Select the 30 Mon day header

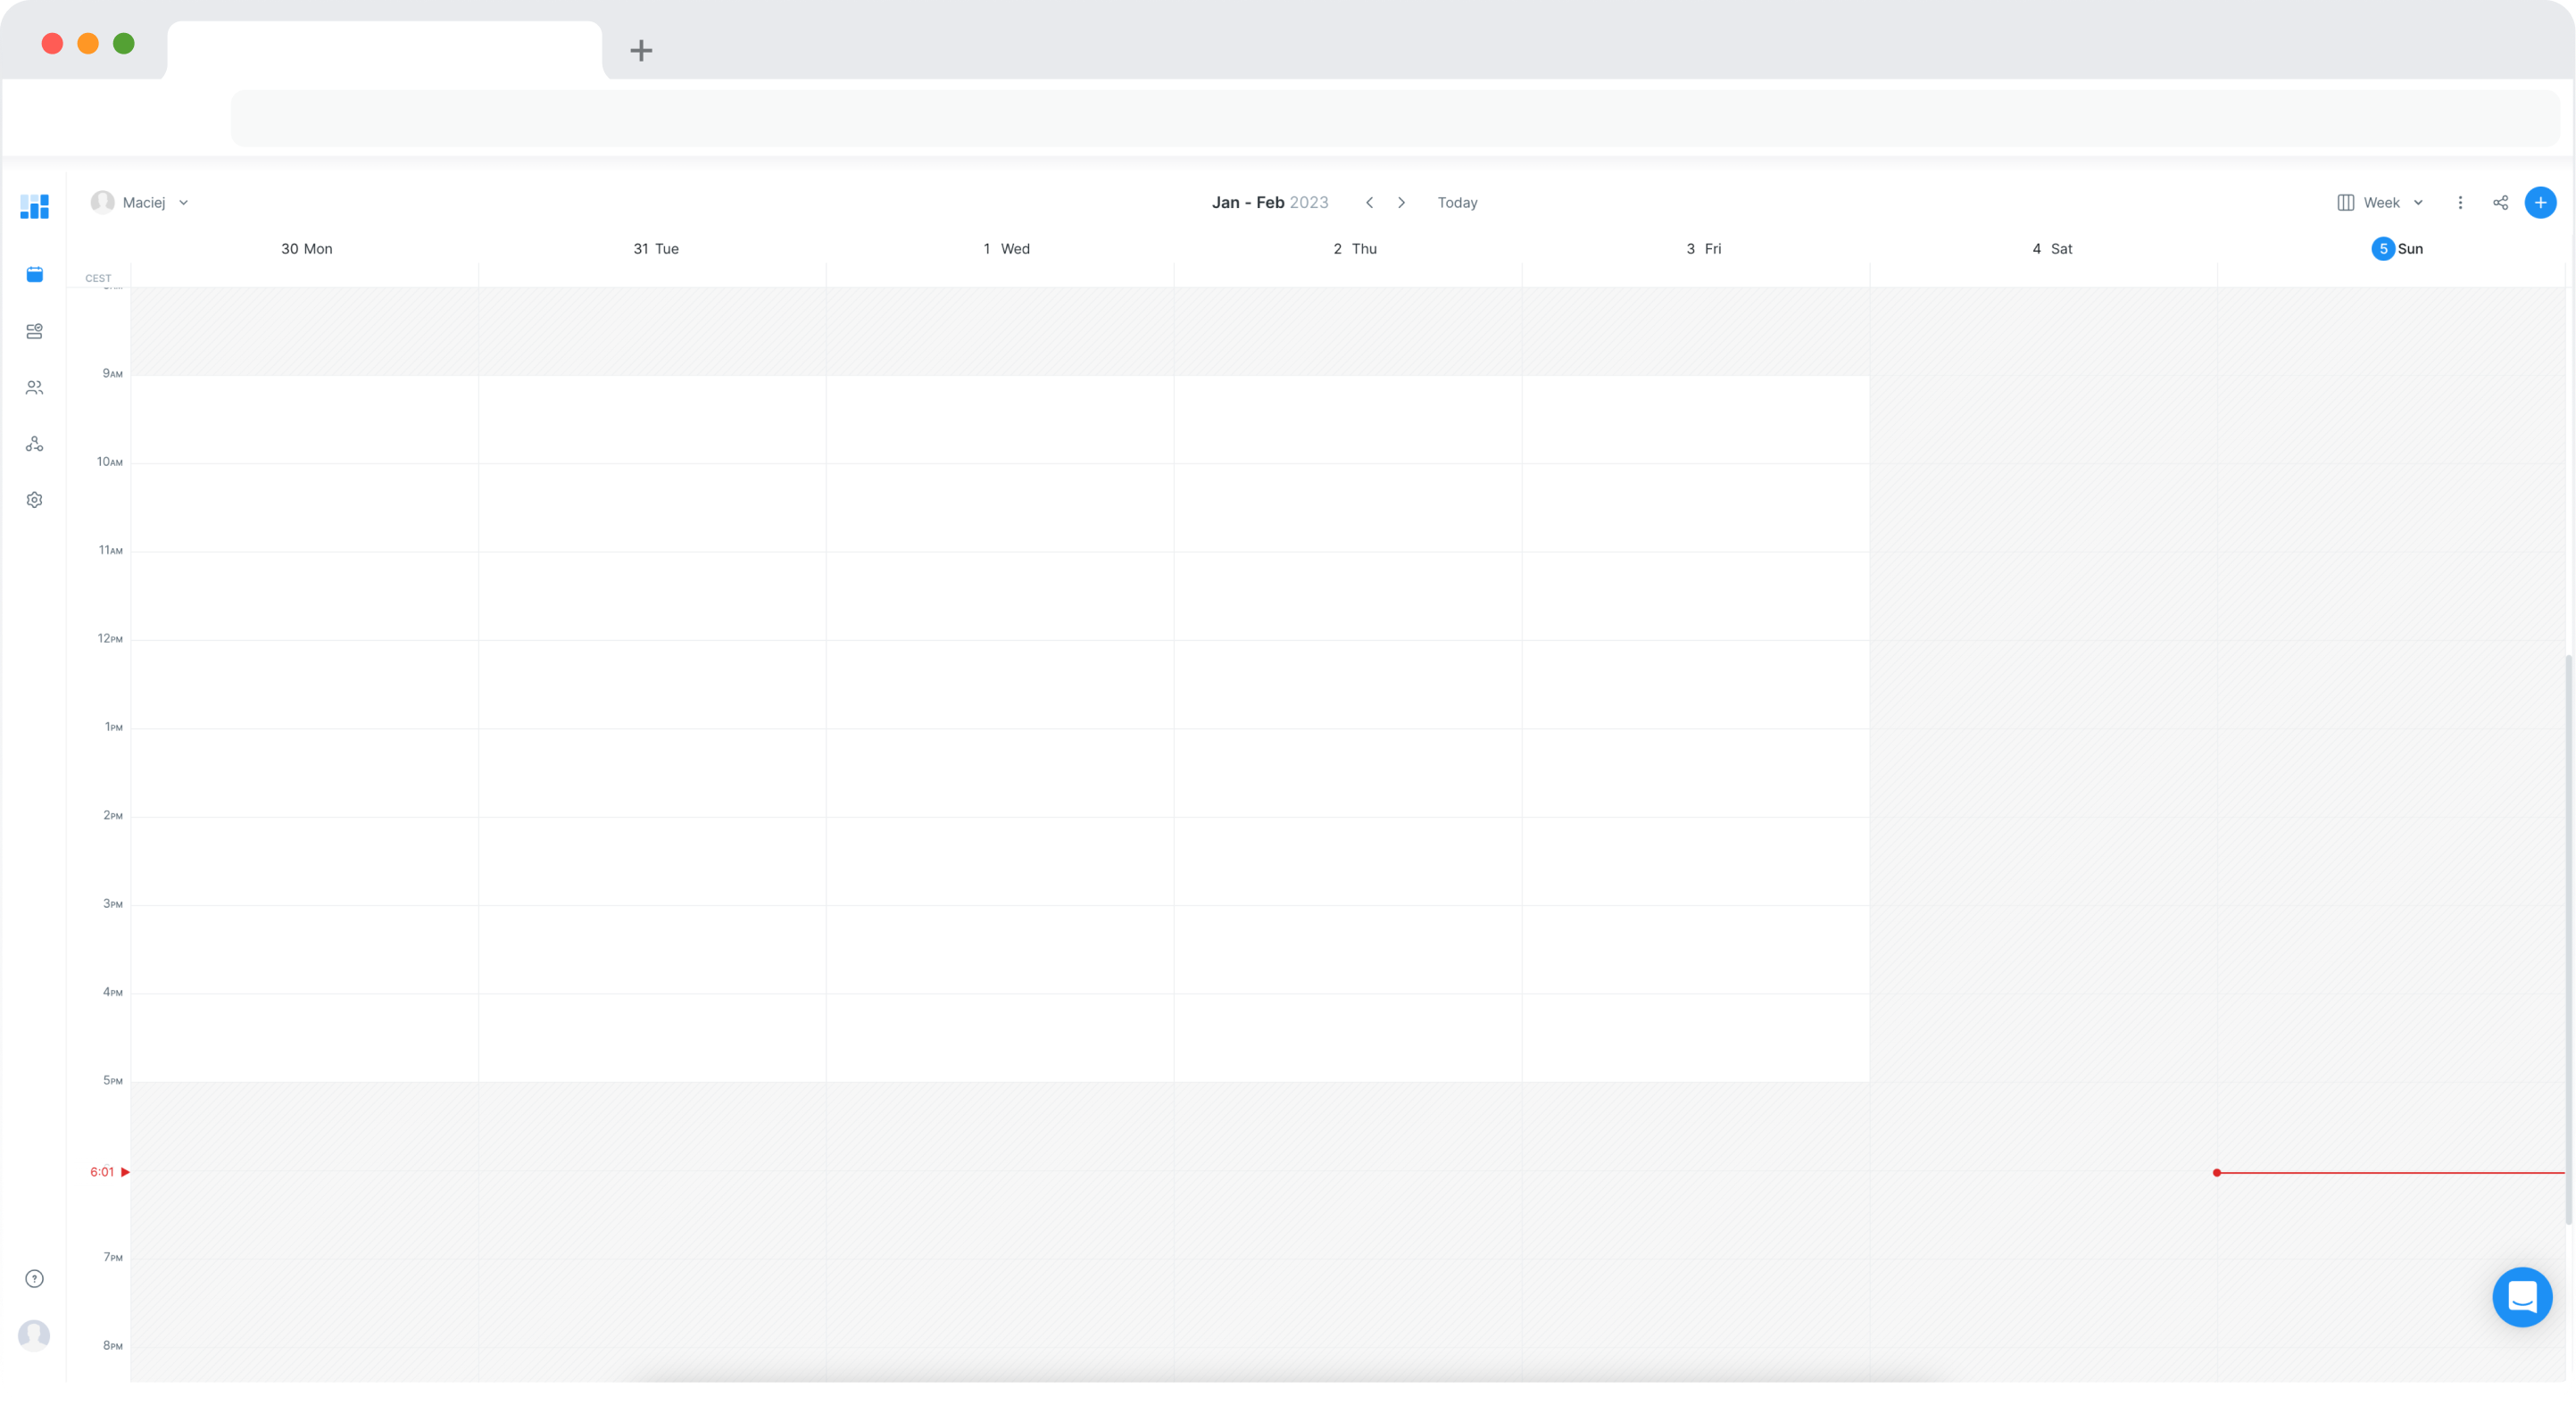pyautogui.click(x=306, y=249)
